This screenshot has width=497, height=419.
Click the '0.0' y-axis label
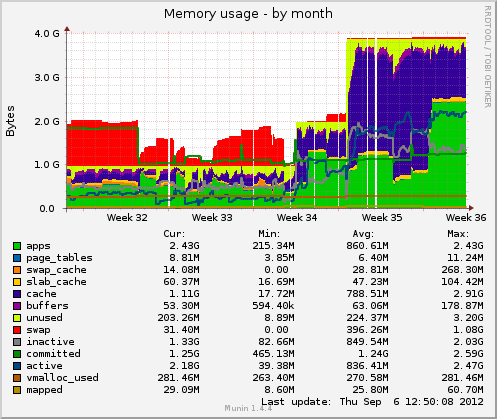coord(47,209)
